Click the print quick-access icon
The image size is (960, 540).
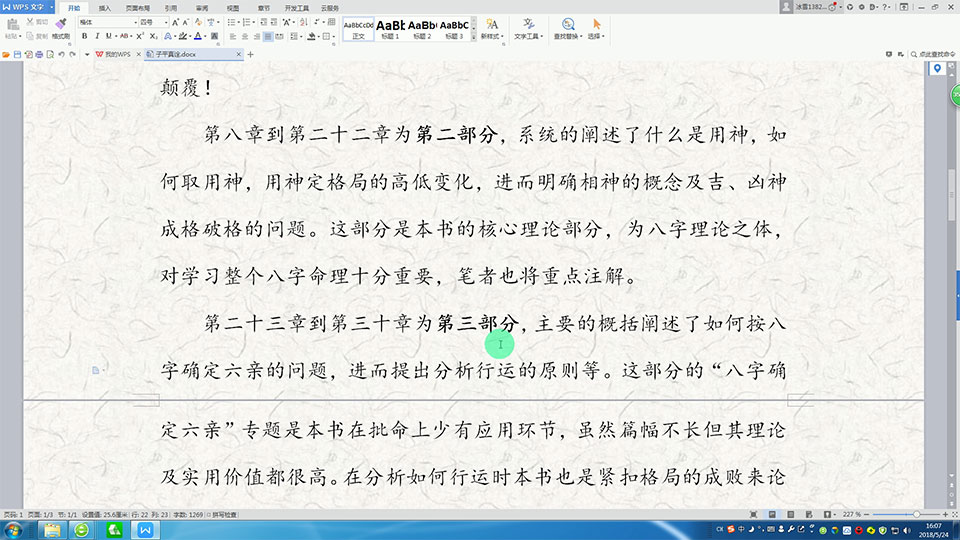tap(39, 54)
